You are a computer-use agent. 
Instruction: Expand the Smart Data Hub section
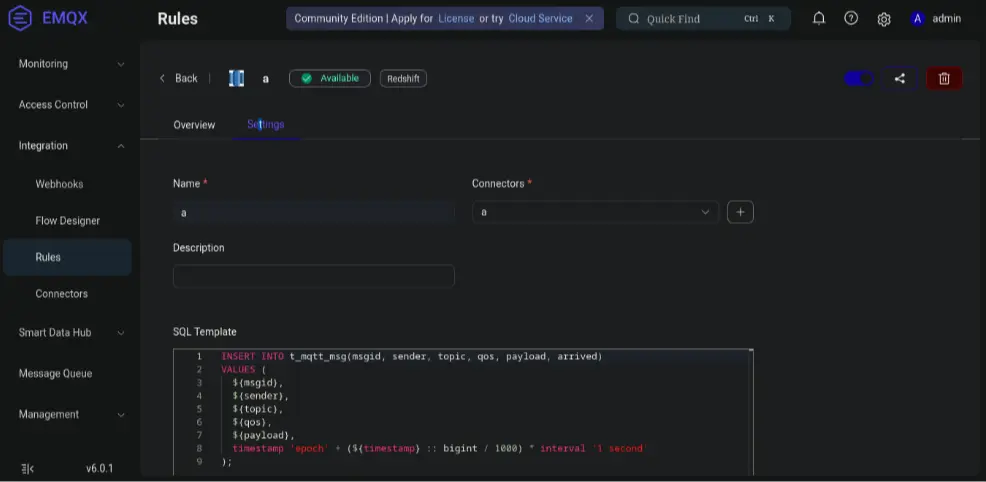70,333
